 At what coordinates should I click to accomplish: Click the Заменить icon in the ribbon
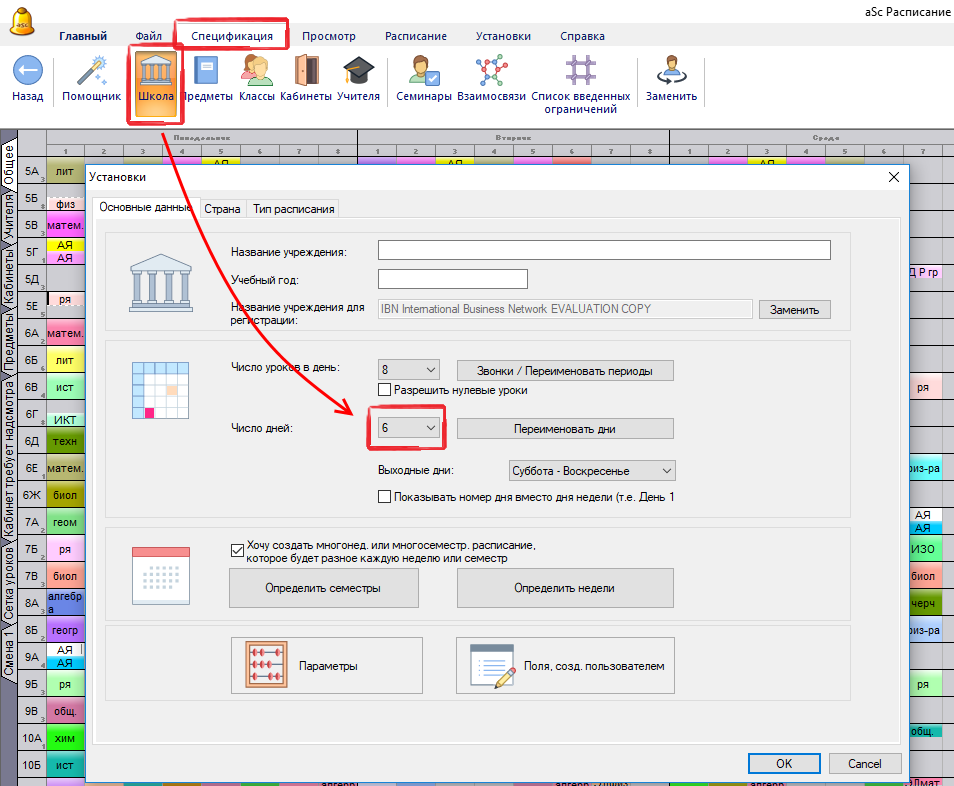coord(671,72)
